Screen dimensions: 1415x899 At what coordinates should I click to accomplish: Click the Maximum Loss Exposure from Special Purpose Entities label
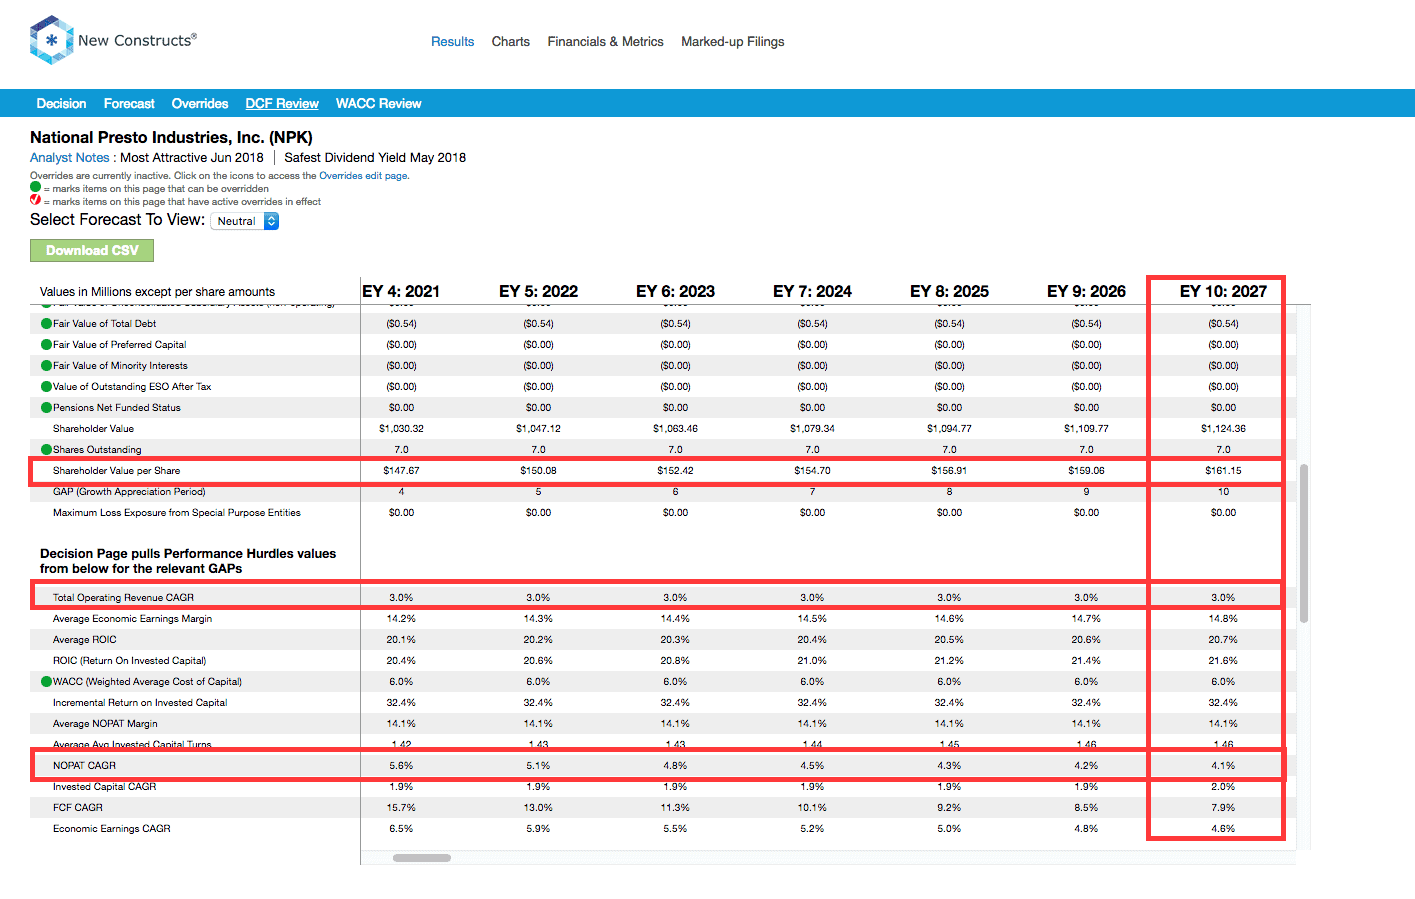click(176, 512)
